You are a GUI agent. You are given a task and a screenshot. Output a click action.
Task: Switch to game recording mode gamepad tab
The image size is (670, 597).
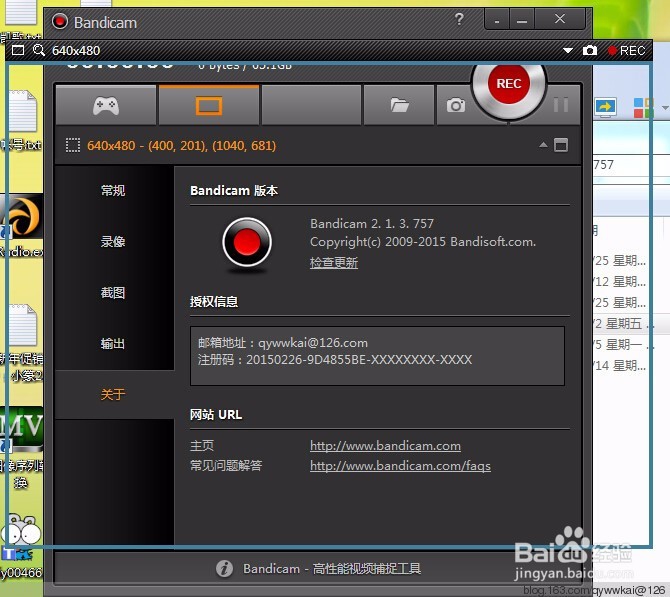[x=106, y=105]
